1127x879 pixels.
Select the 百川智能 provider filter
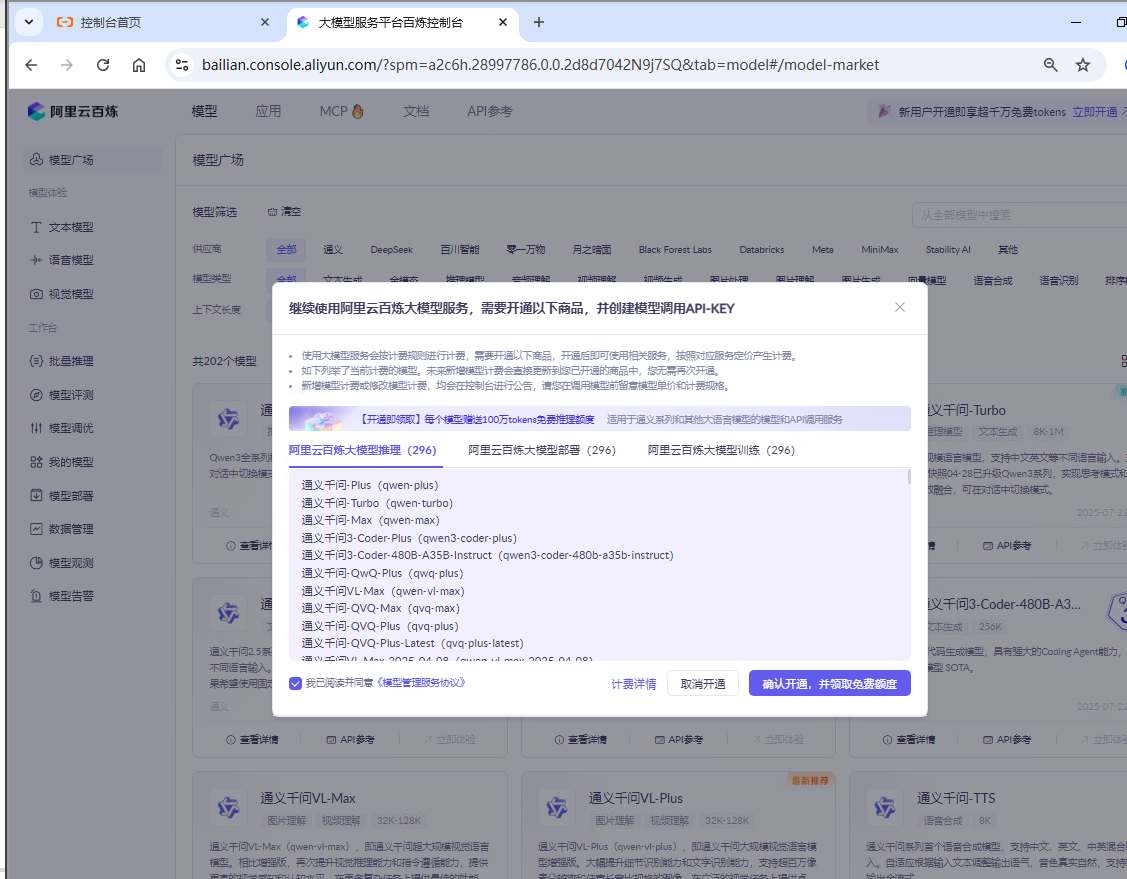(x=460, y=249)
